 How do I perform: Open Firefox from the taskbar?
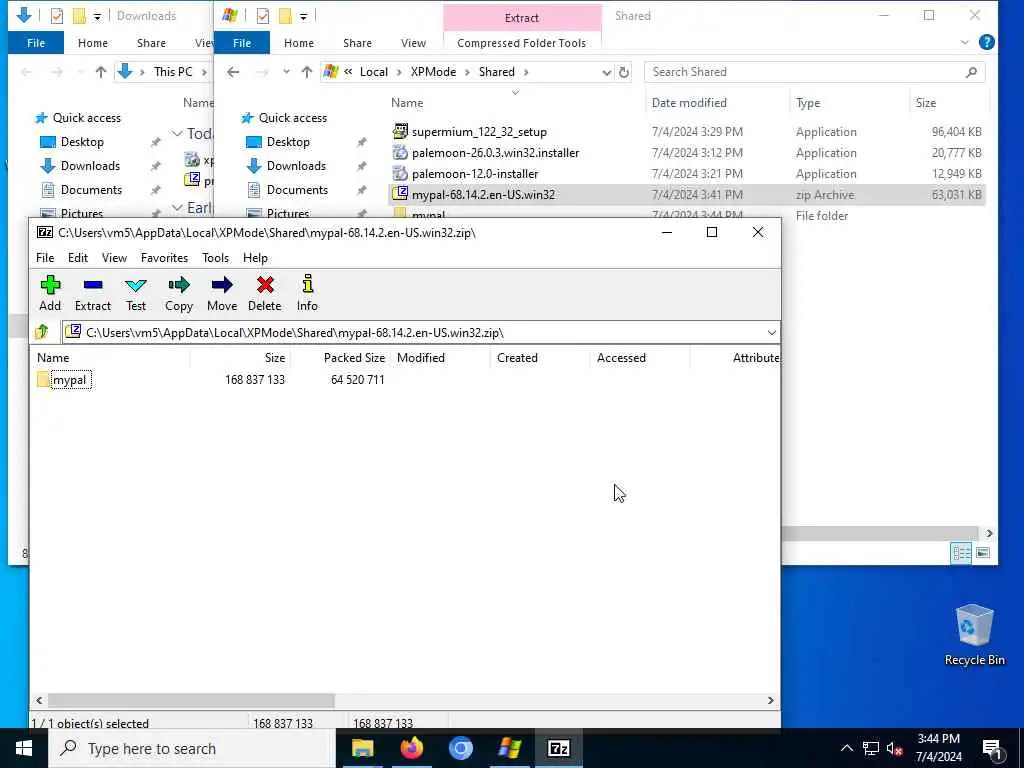(411, 748)
